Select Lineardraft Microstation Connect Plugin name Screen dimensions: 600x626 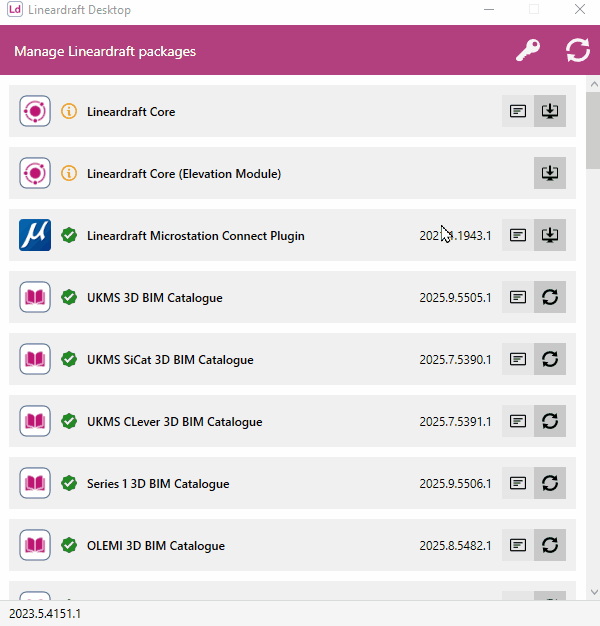tap(196, 236)
